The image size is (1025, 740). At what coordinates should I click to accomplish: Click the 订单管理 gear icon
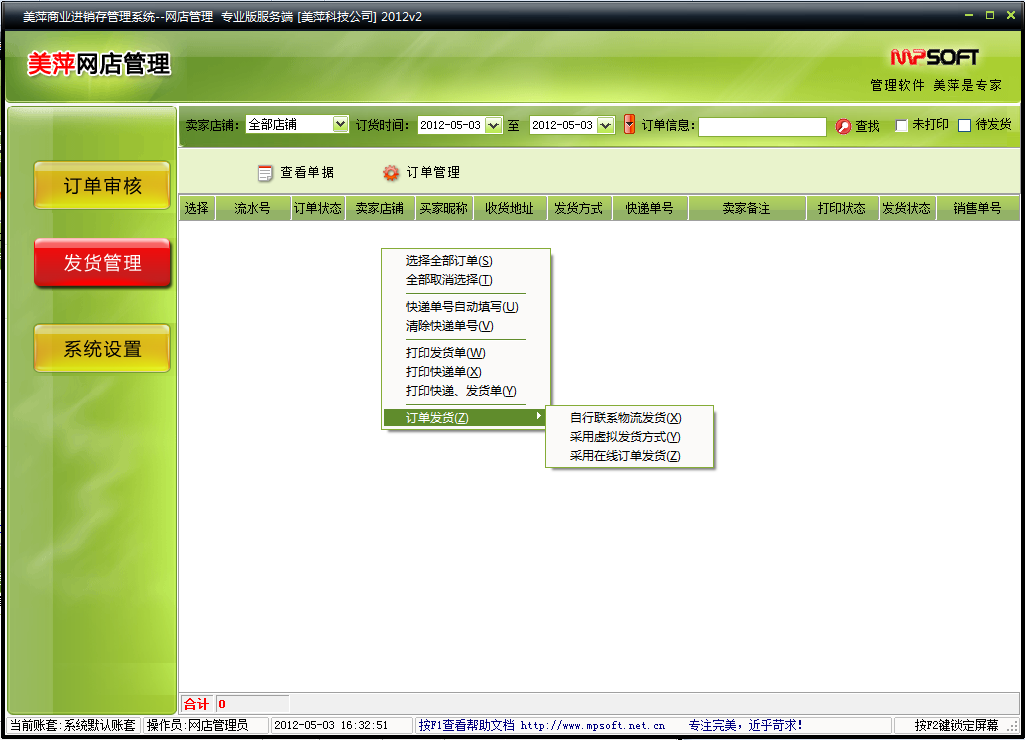pyautogui.click(x=391, y=173)
